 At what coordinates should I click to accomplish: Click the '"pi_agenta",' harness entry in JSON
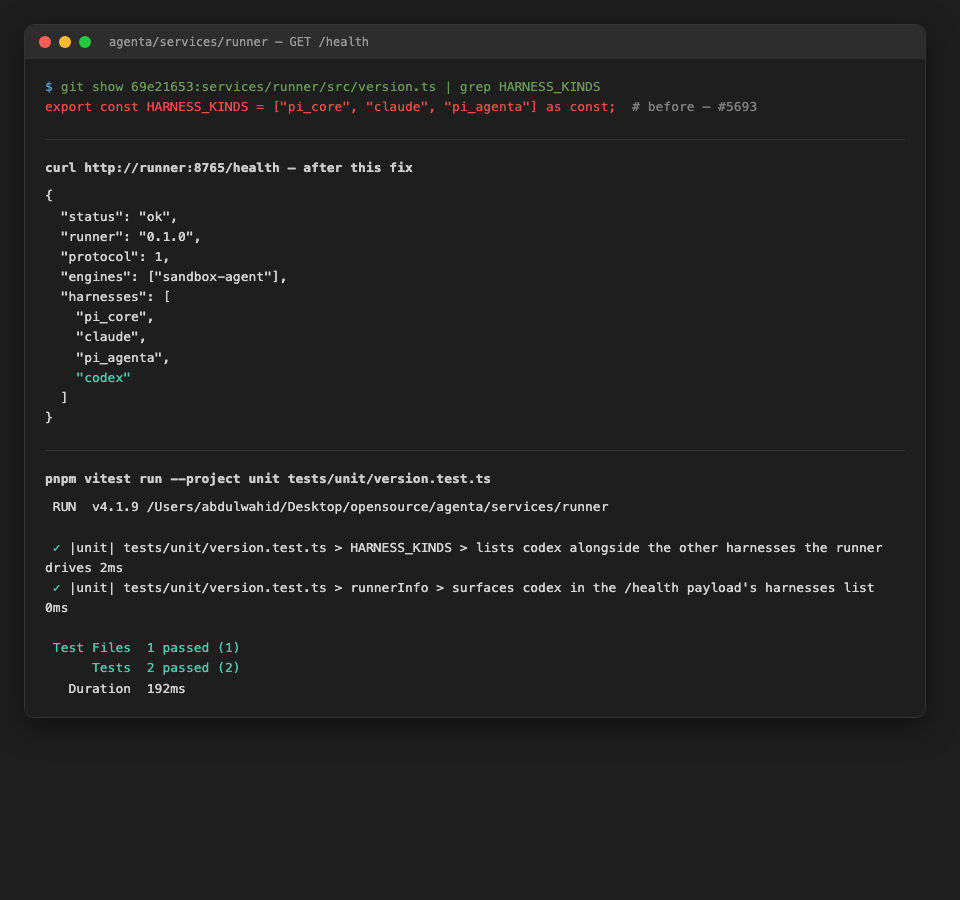click(x=122, y=358)
